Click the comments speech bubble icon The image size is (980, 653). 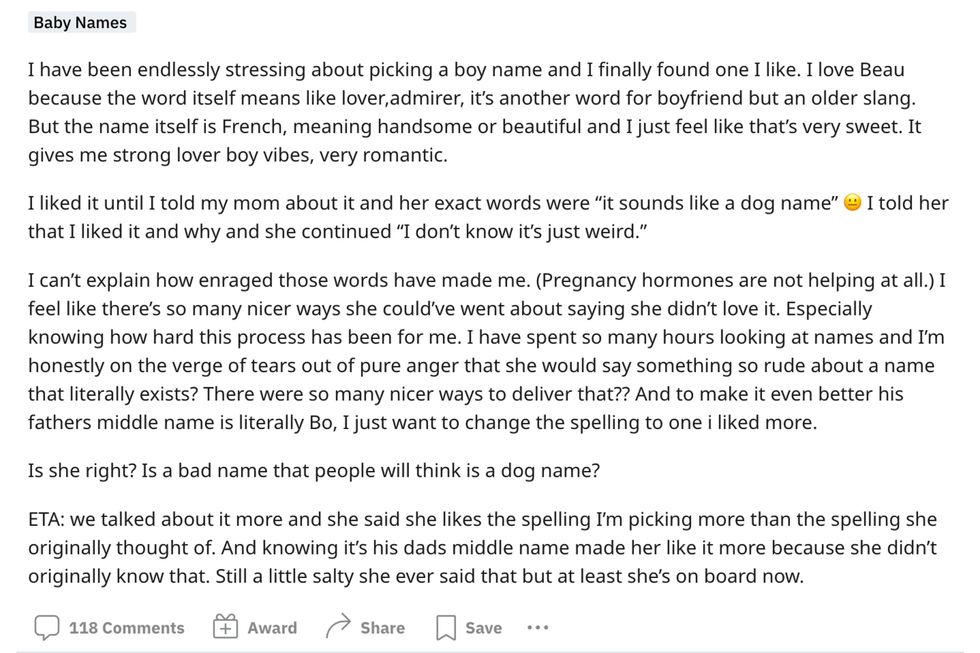(46, 628)
